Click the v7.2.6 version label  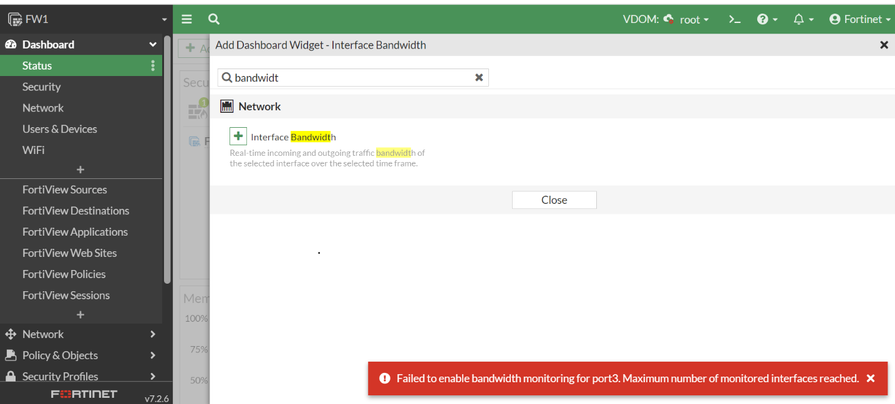pyautogui.click(x=156, y=398)
